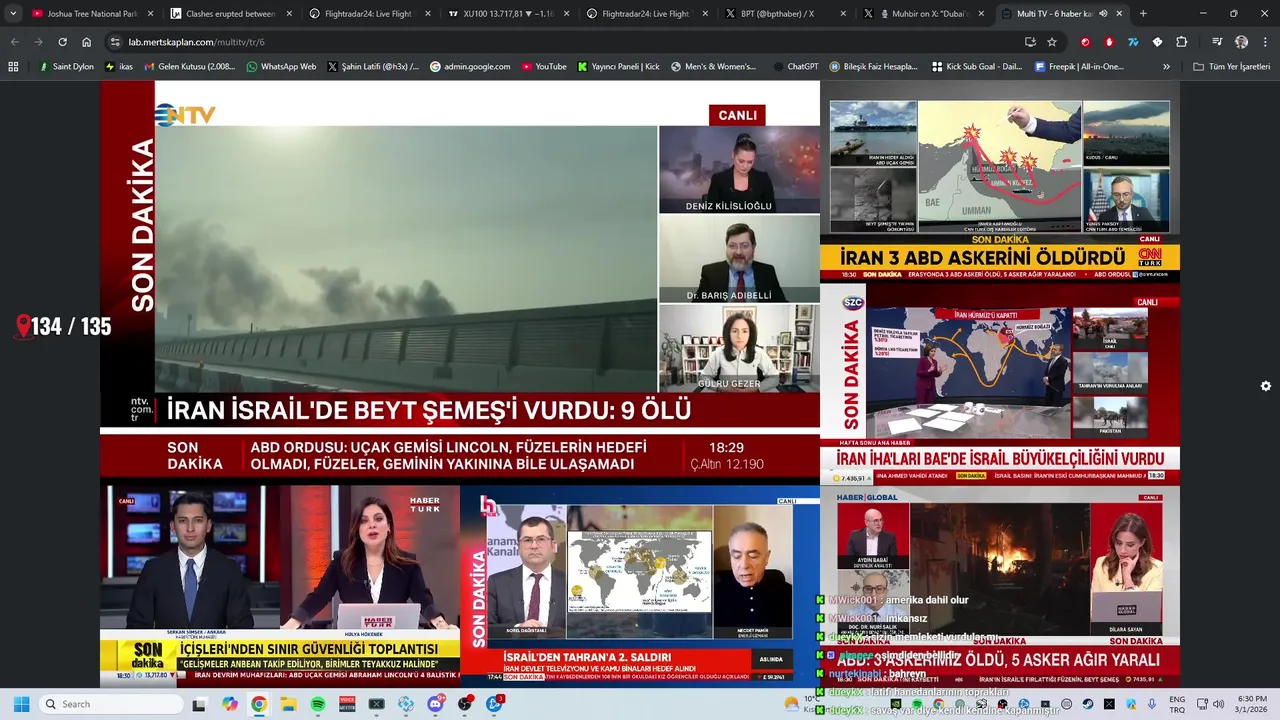Open the multi TV settings gear icon

1266,386
